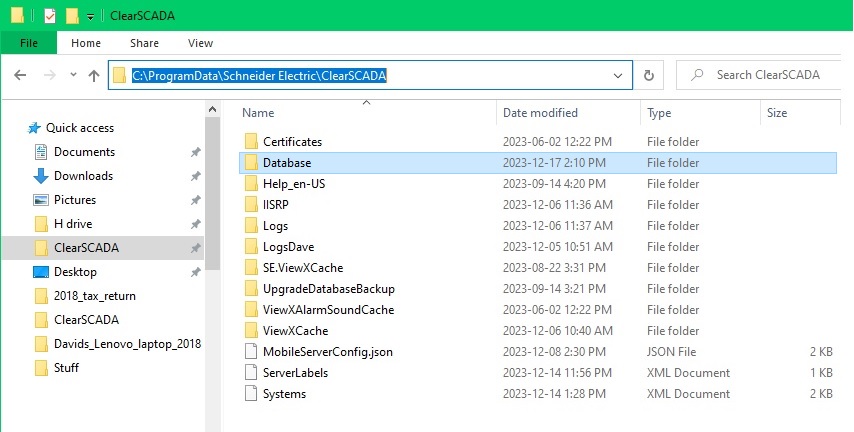Open the Customize Quick Access Toolbar dropdown
Screen dimensions: 854x432
90,17
